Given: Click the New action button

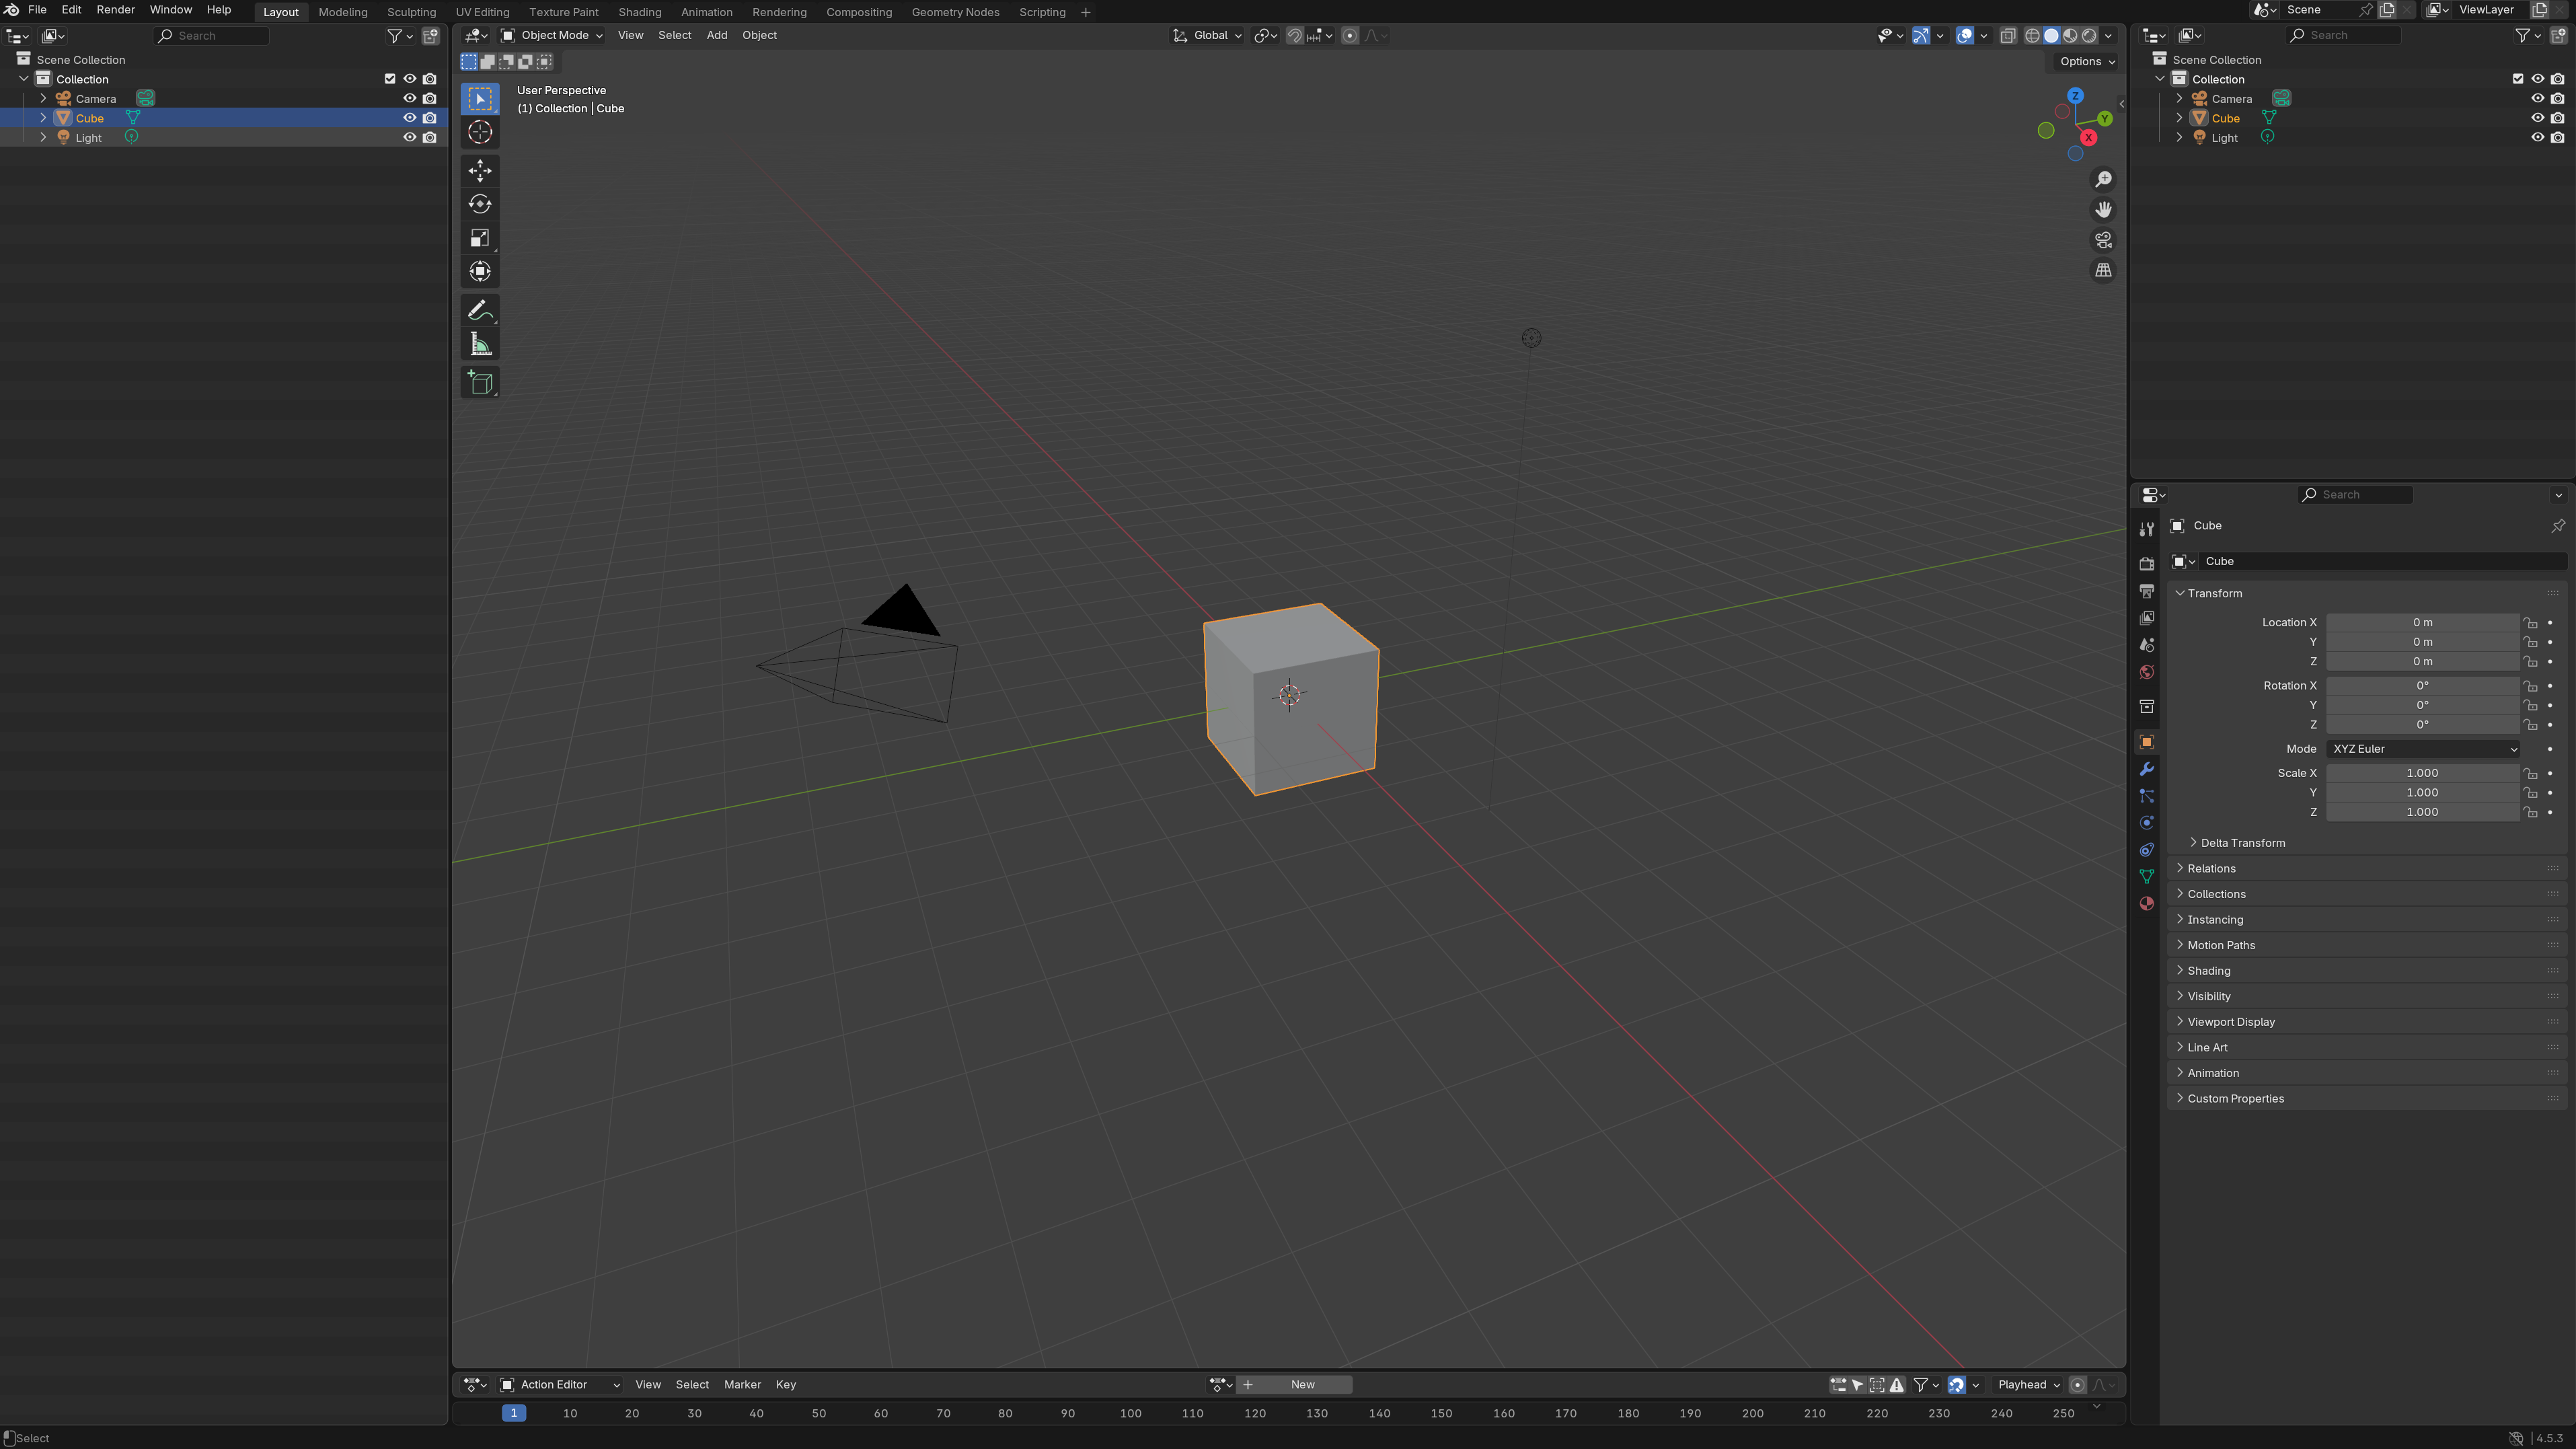Looking at the screenshot, I should (x=1302, y=1385).
